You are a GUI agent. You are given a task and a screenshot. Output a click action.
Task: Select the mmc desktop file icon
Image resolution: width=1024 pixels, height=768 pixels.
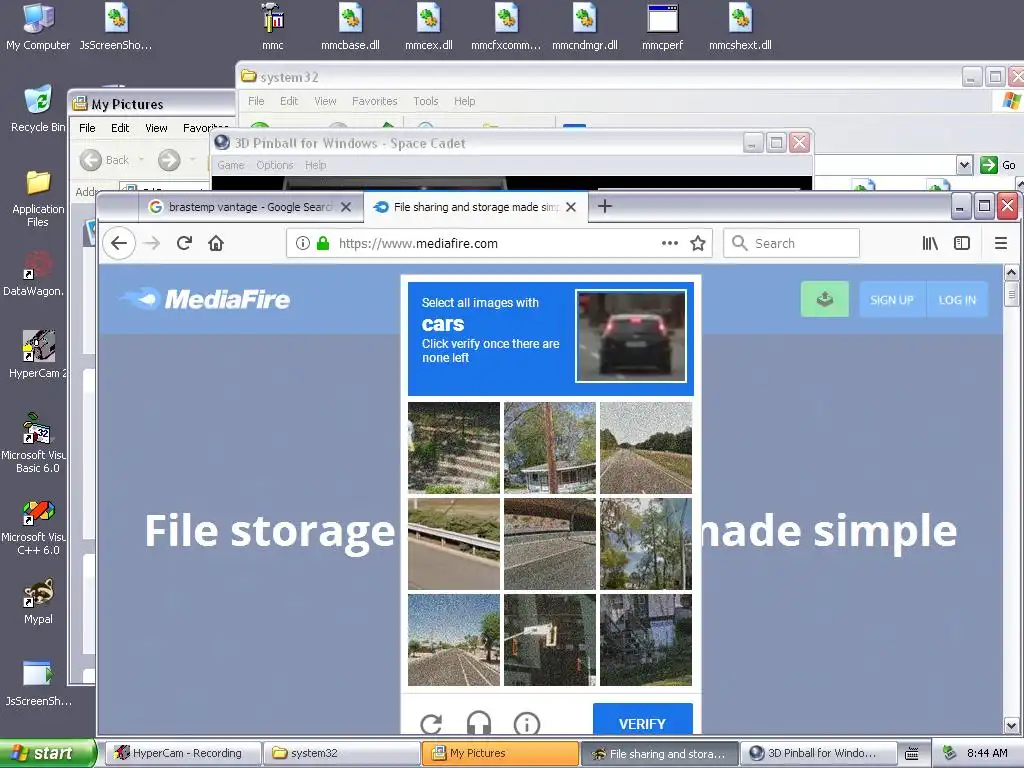[x=273, y=26]
